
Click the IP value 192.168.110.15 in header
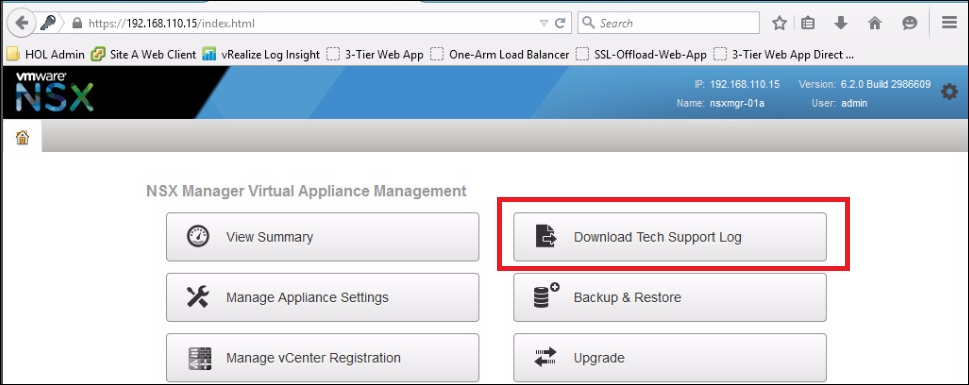tap(745, 85)
